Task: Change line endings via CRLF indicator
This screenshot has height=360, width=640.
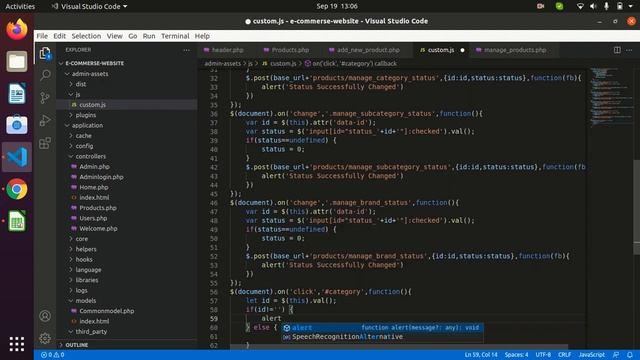Action: (x=564, y=355)
